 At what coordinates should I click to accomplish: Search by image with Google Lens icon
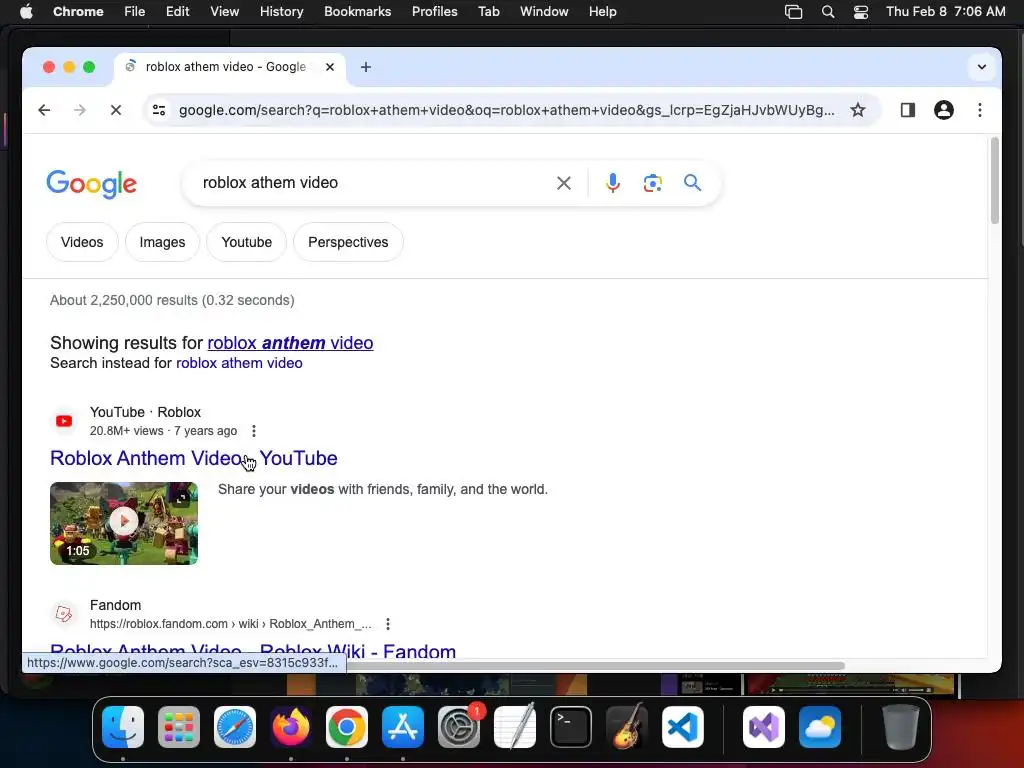point(652,183)
